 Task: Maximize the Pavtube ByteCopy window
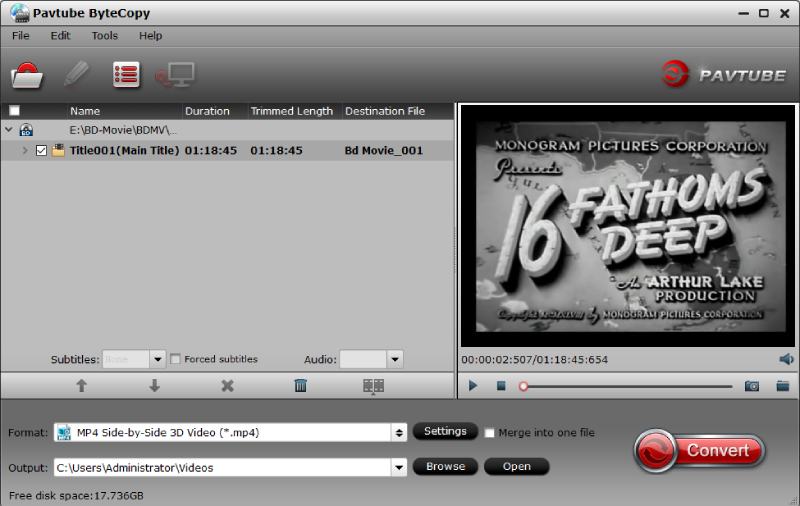[x=764, y=13]
